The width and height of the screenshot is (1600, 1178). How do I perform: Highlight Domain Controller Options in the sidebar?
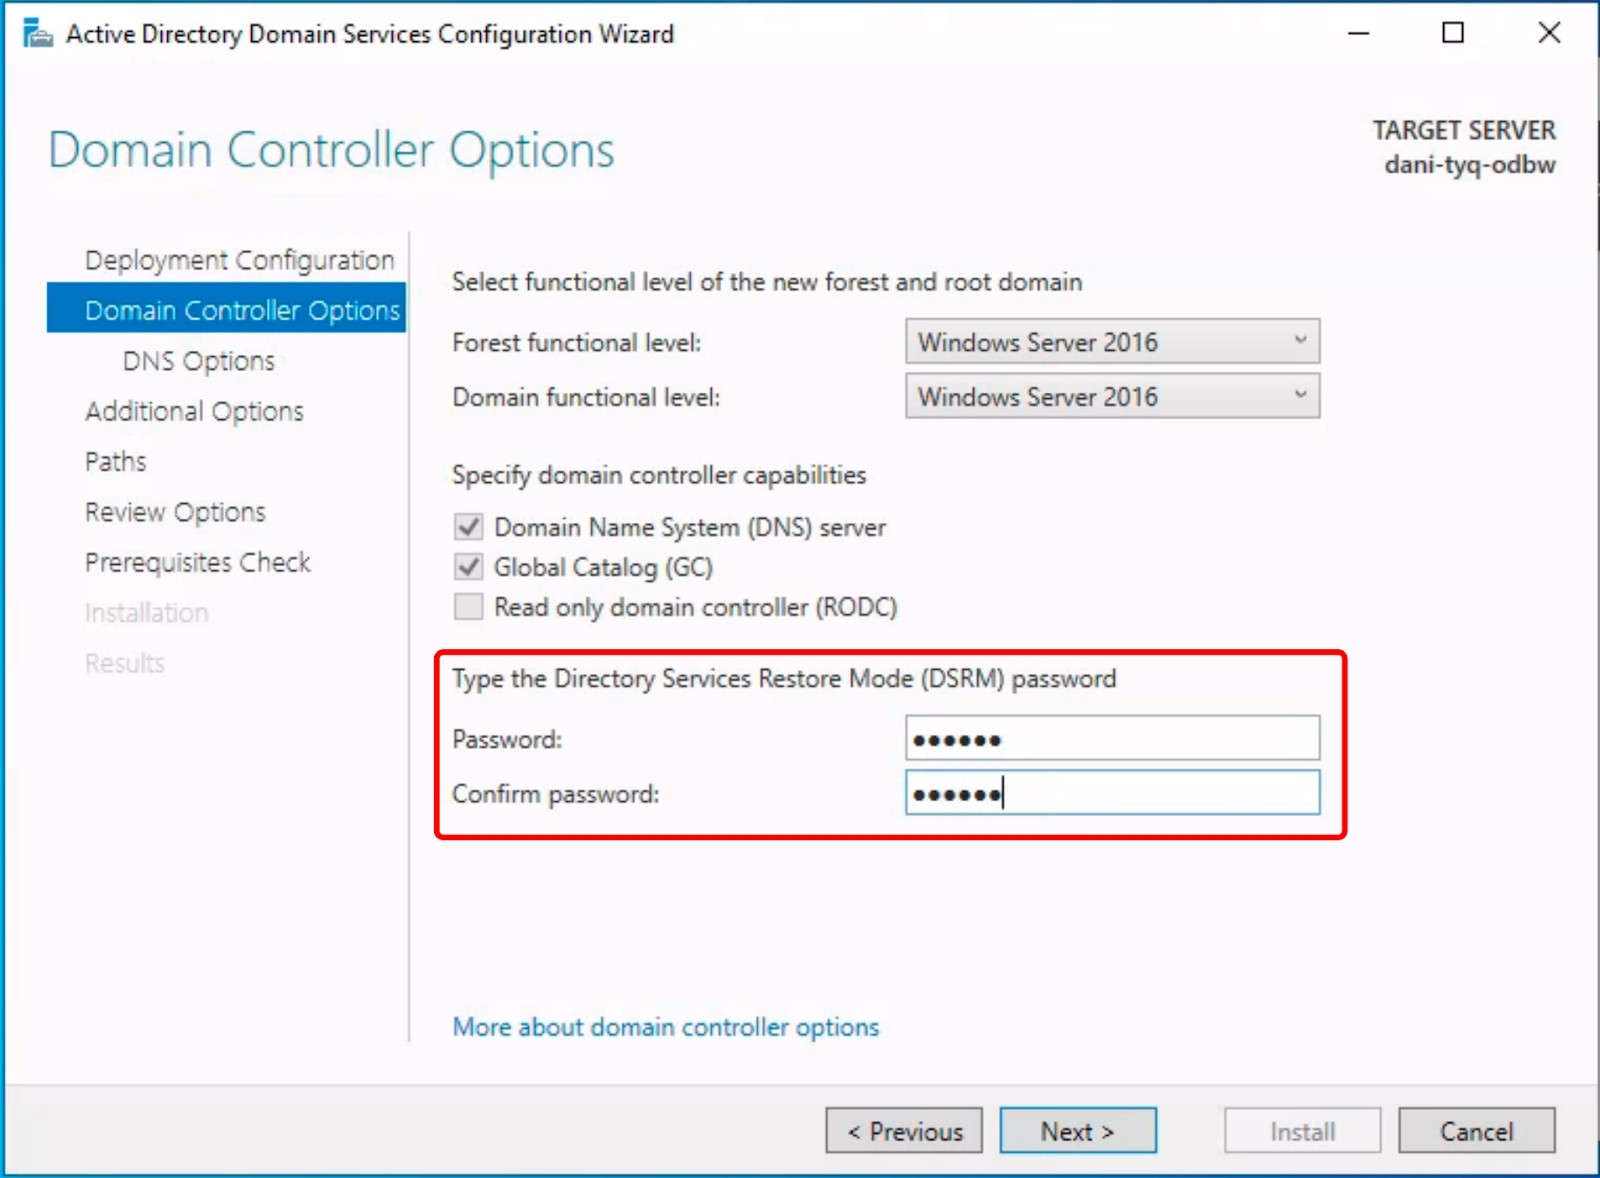click(x=241, y=310)
